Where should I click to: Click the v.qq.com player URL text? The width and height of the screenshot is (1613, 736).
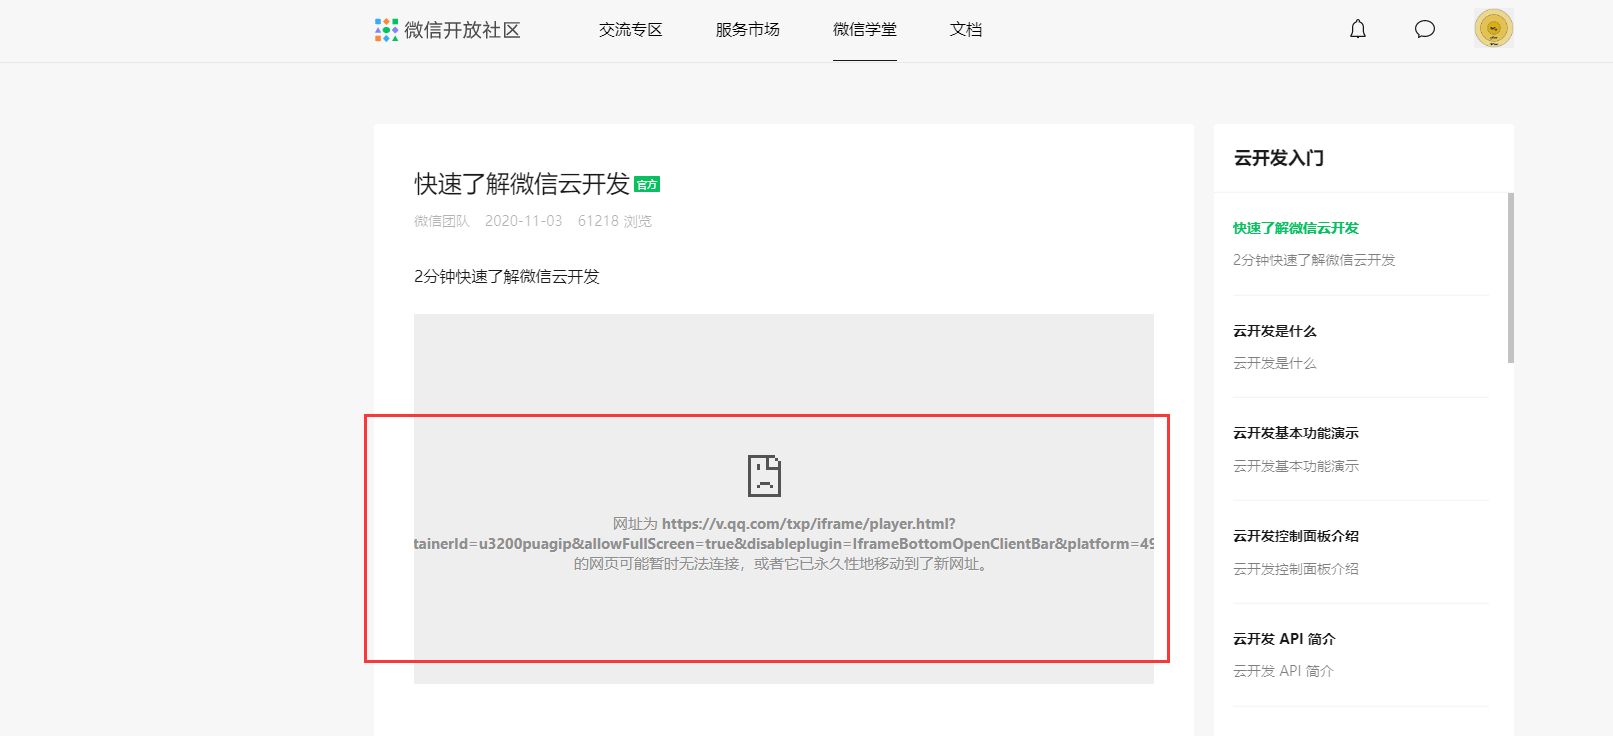click(784, 534)
